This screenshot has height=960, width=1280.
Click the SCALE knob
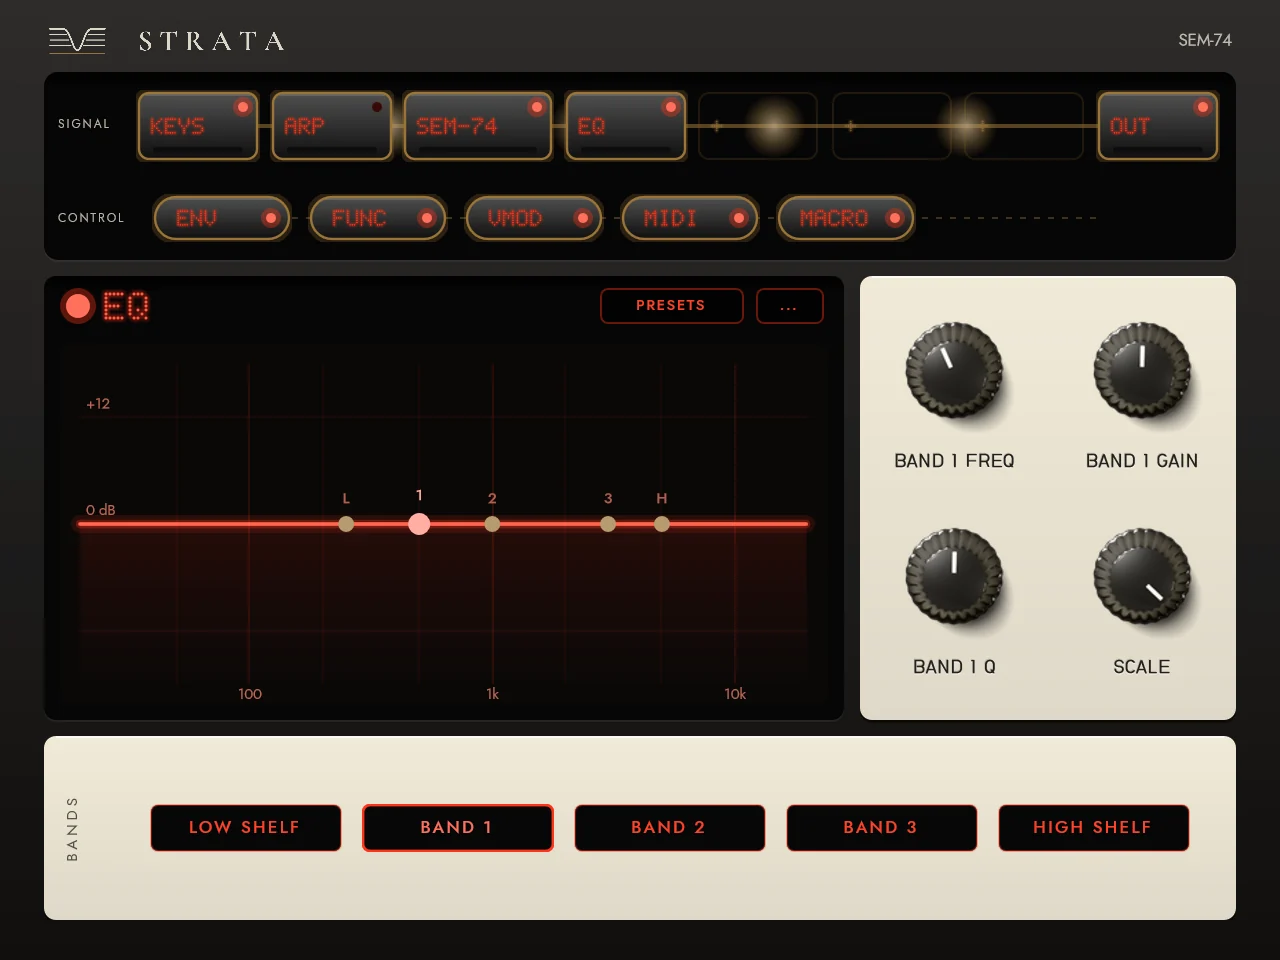(1142, 576)
